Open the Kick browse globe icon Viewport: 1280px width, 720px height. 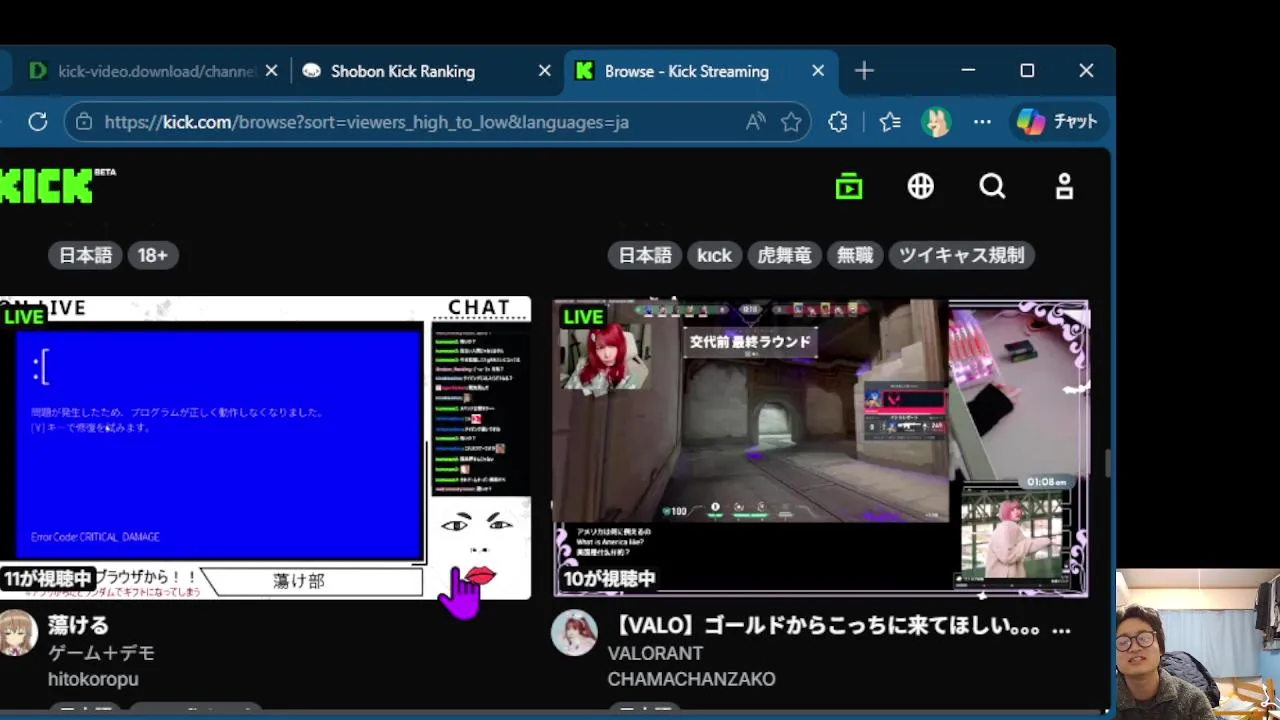(921, 186)
